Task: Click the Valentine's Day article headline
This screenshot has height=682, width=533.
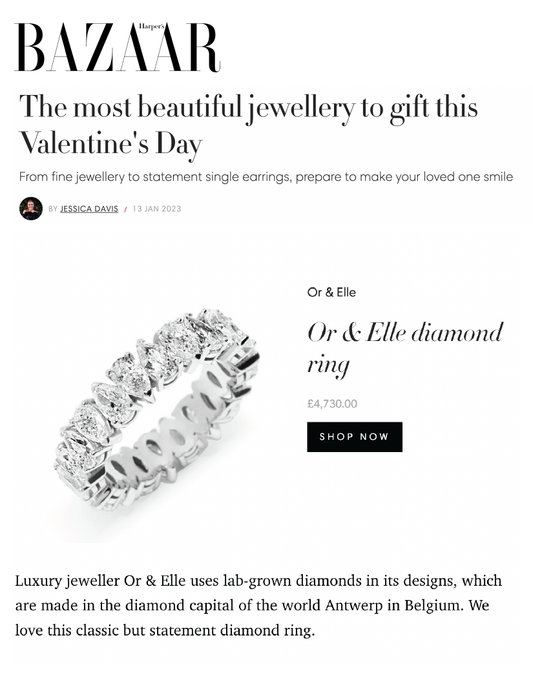Action: pyautogui.click(x=248, y=125)
